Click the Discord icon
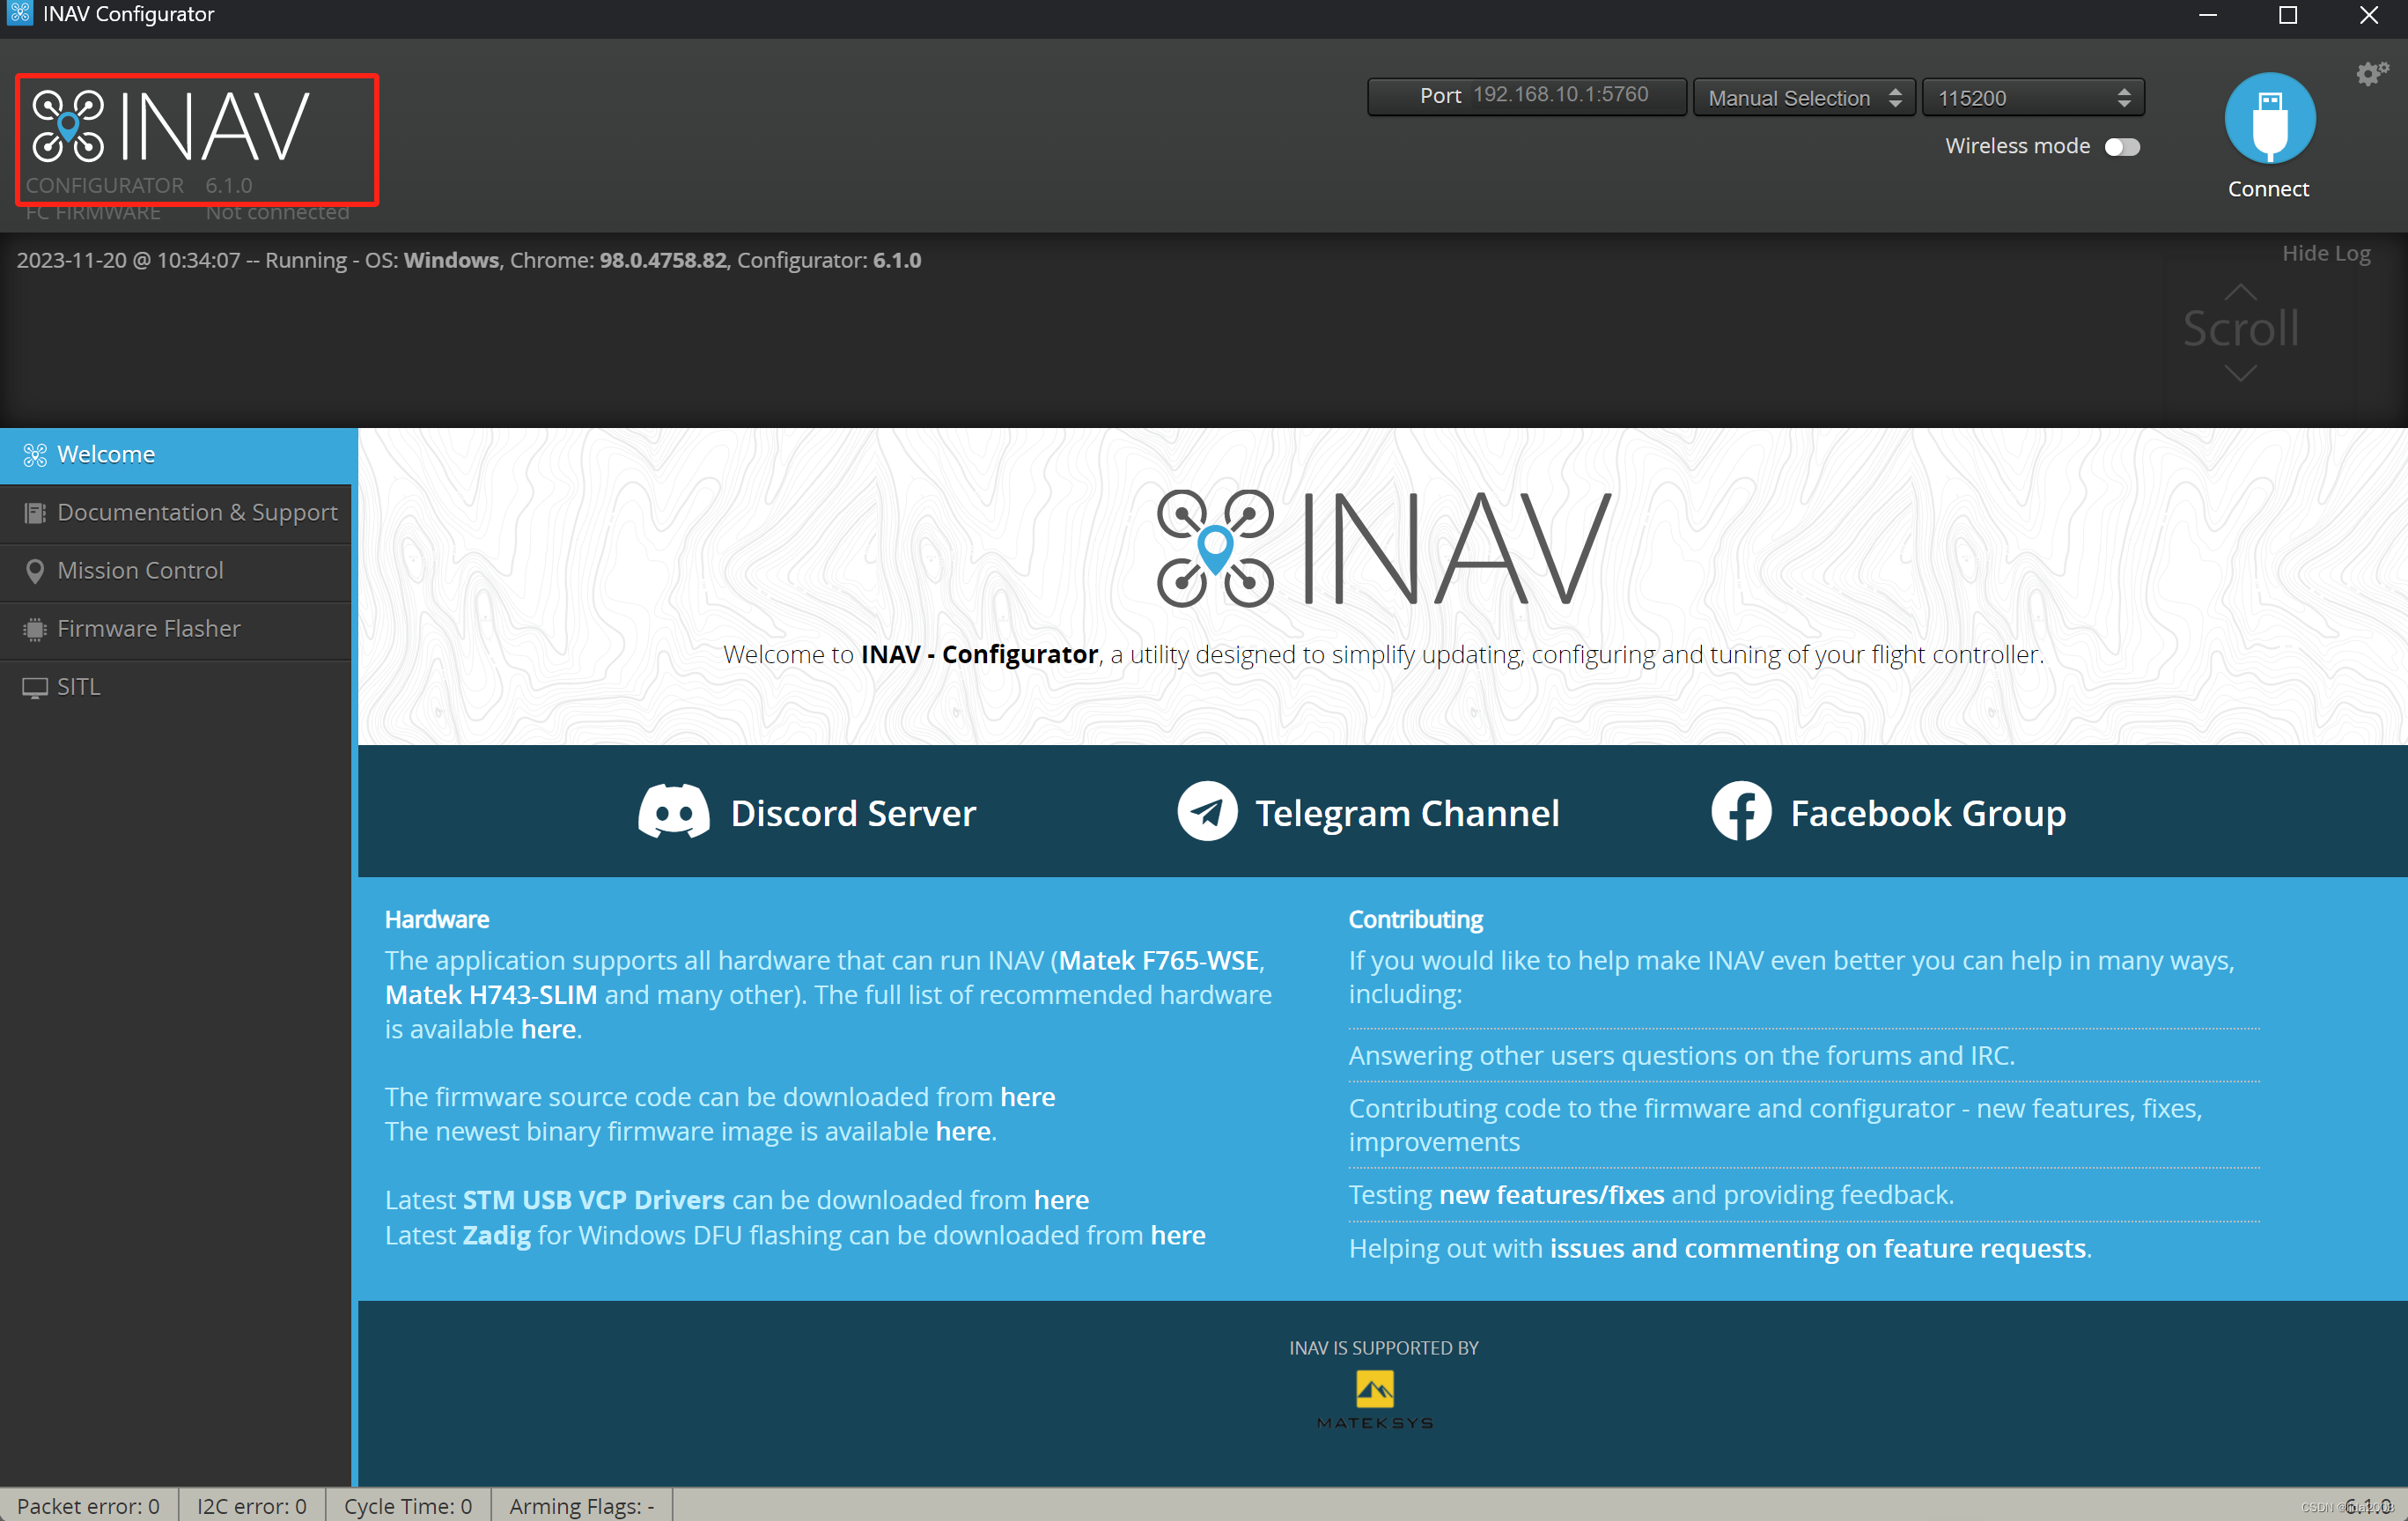This screenshot has height=1521, width=2408. (x=673, y=812)
